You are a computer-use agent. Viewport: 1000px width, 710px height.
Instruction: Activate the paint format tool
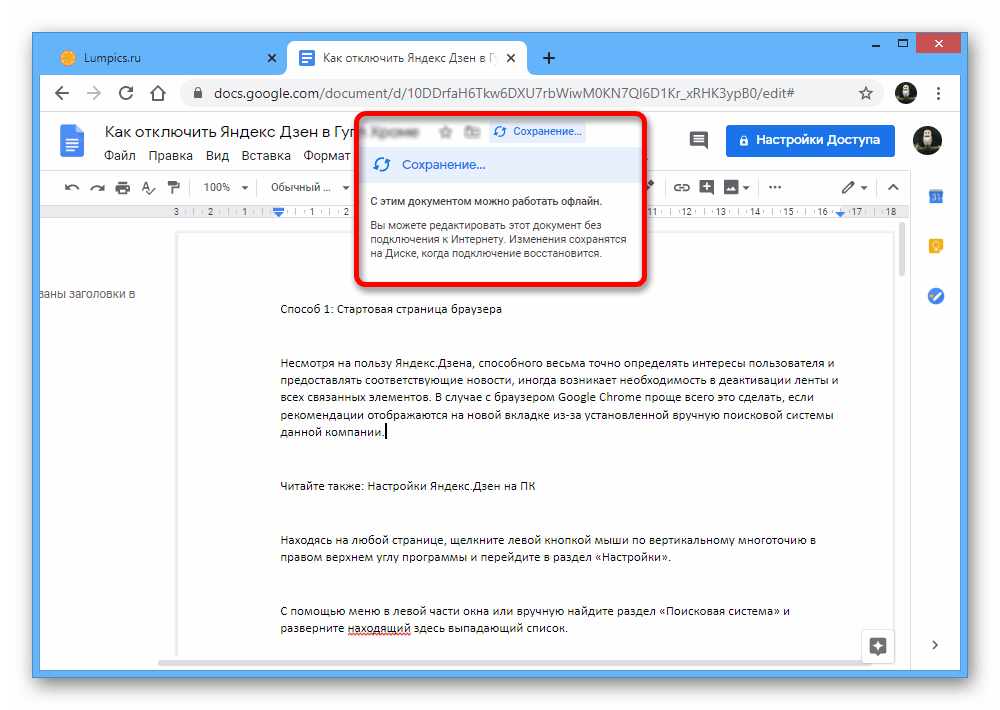tap(173, 188)
